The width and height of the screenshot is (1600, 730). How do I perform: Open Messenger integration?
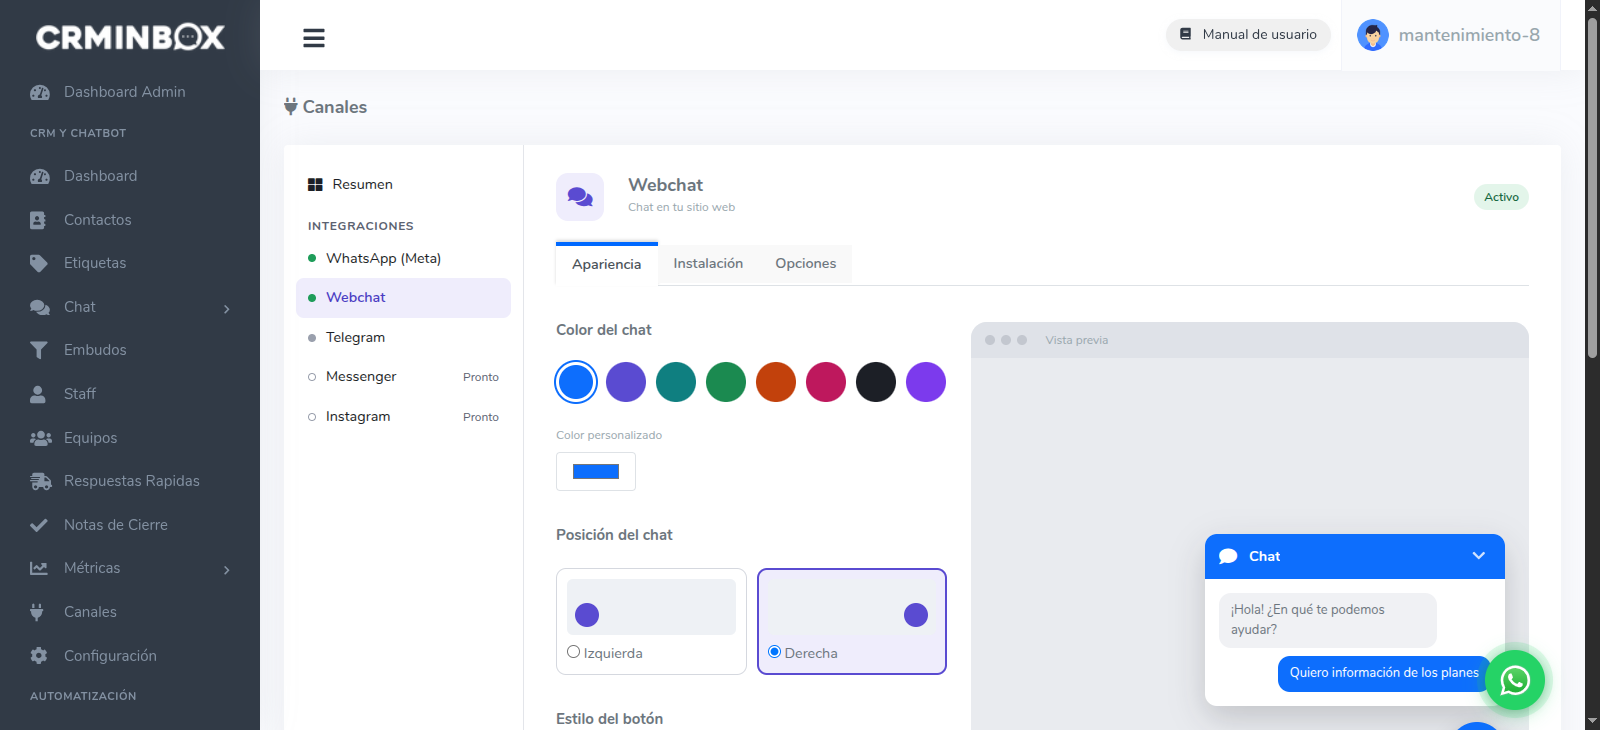403,377
